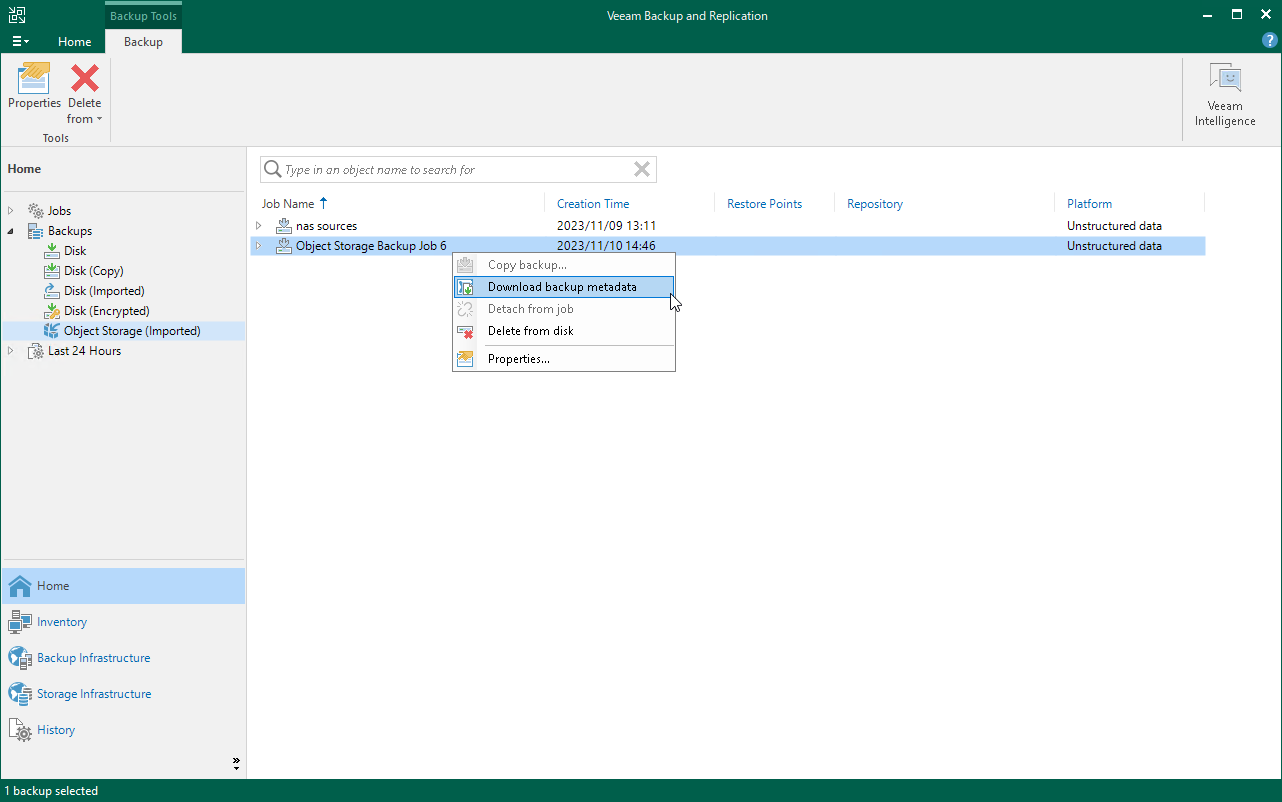Image resolution: width=1282 pixels, height=802 pixels.
Task: Select the Disk (Copy) node
Action: (x=92, y=270)
